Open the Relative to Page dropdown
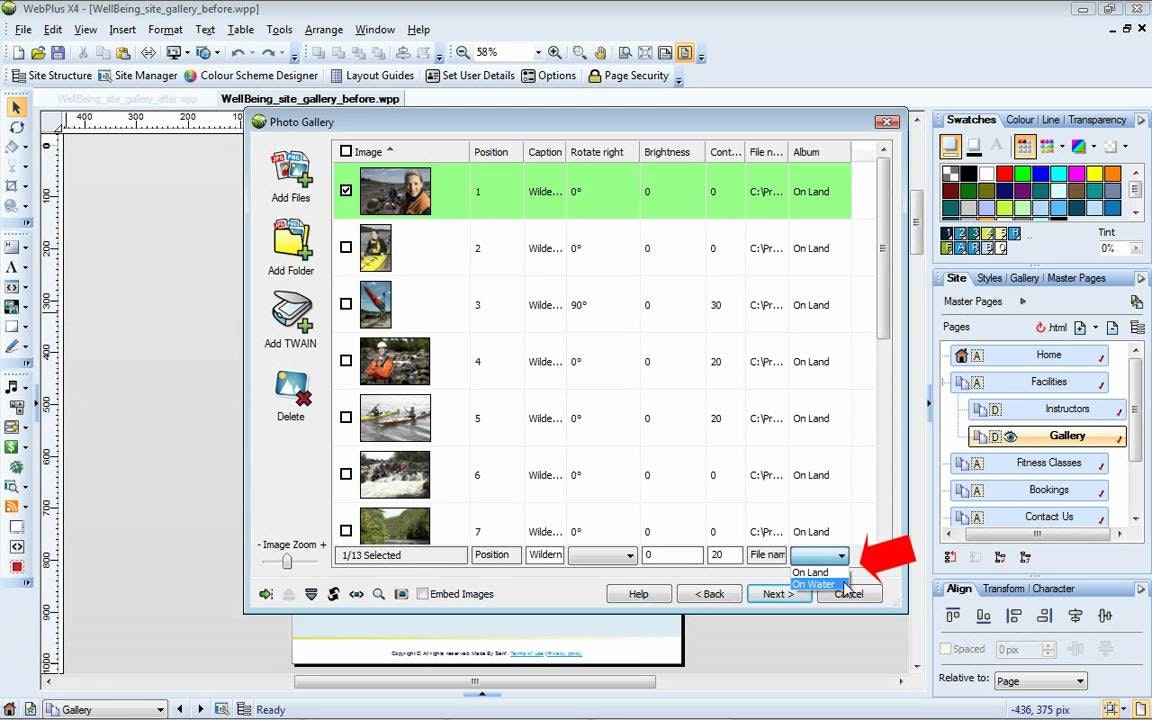1152x720 pixels. pyautogui.click(x=1040, y=681)
